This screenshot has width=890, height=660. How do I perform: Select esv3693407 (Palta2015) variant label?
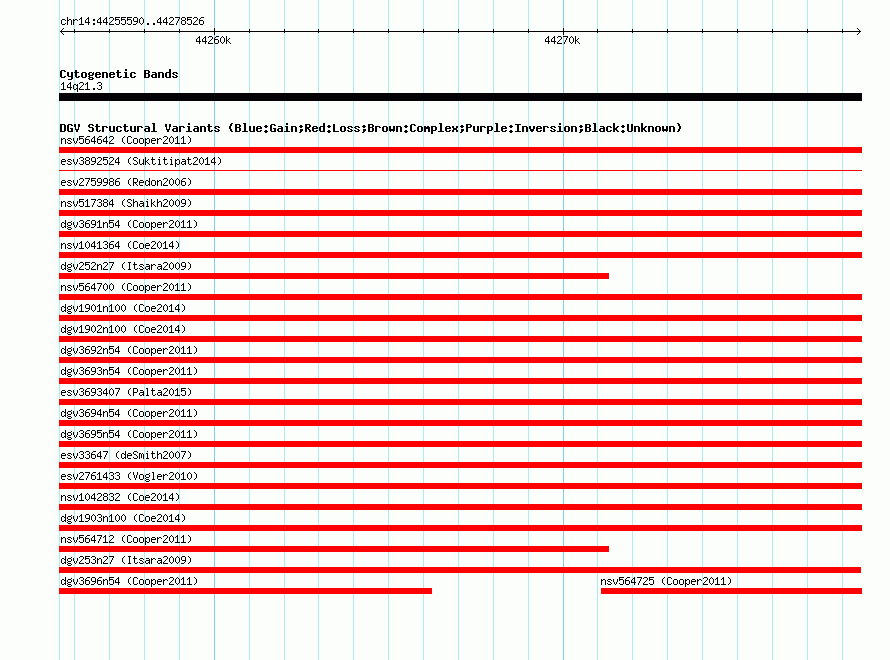click(x=126, y=392)
